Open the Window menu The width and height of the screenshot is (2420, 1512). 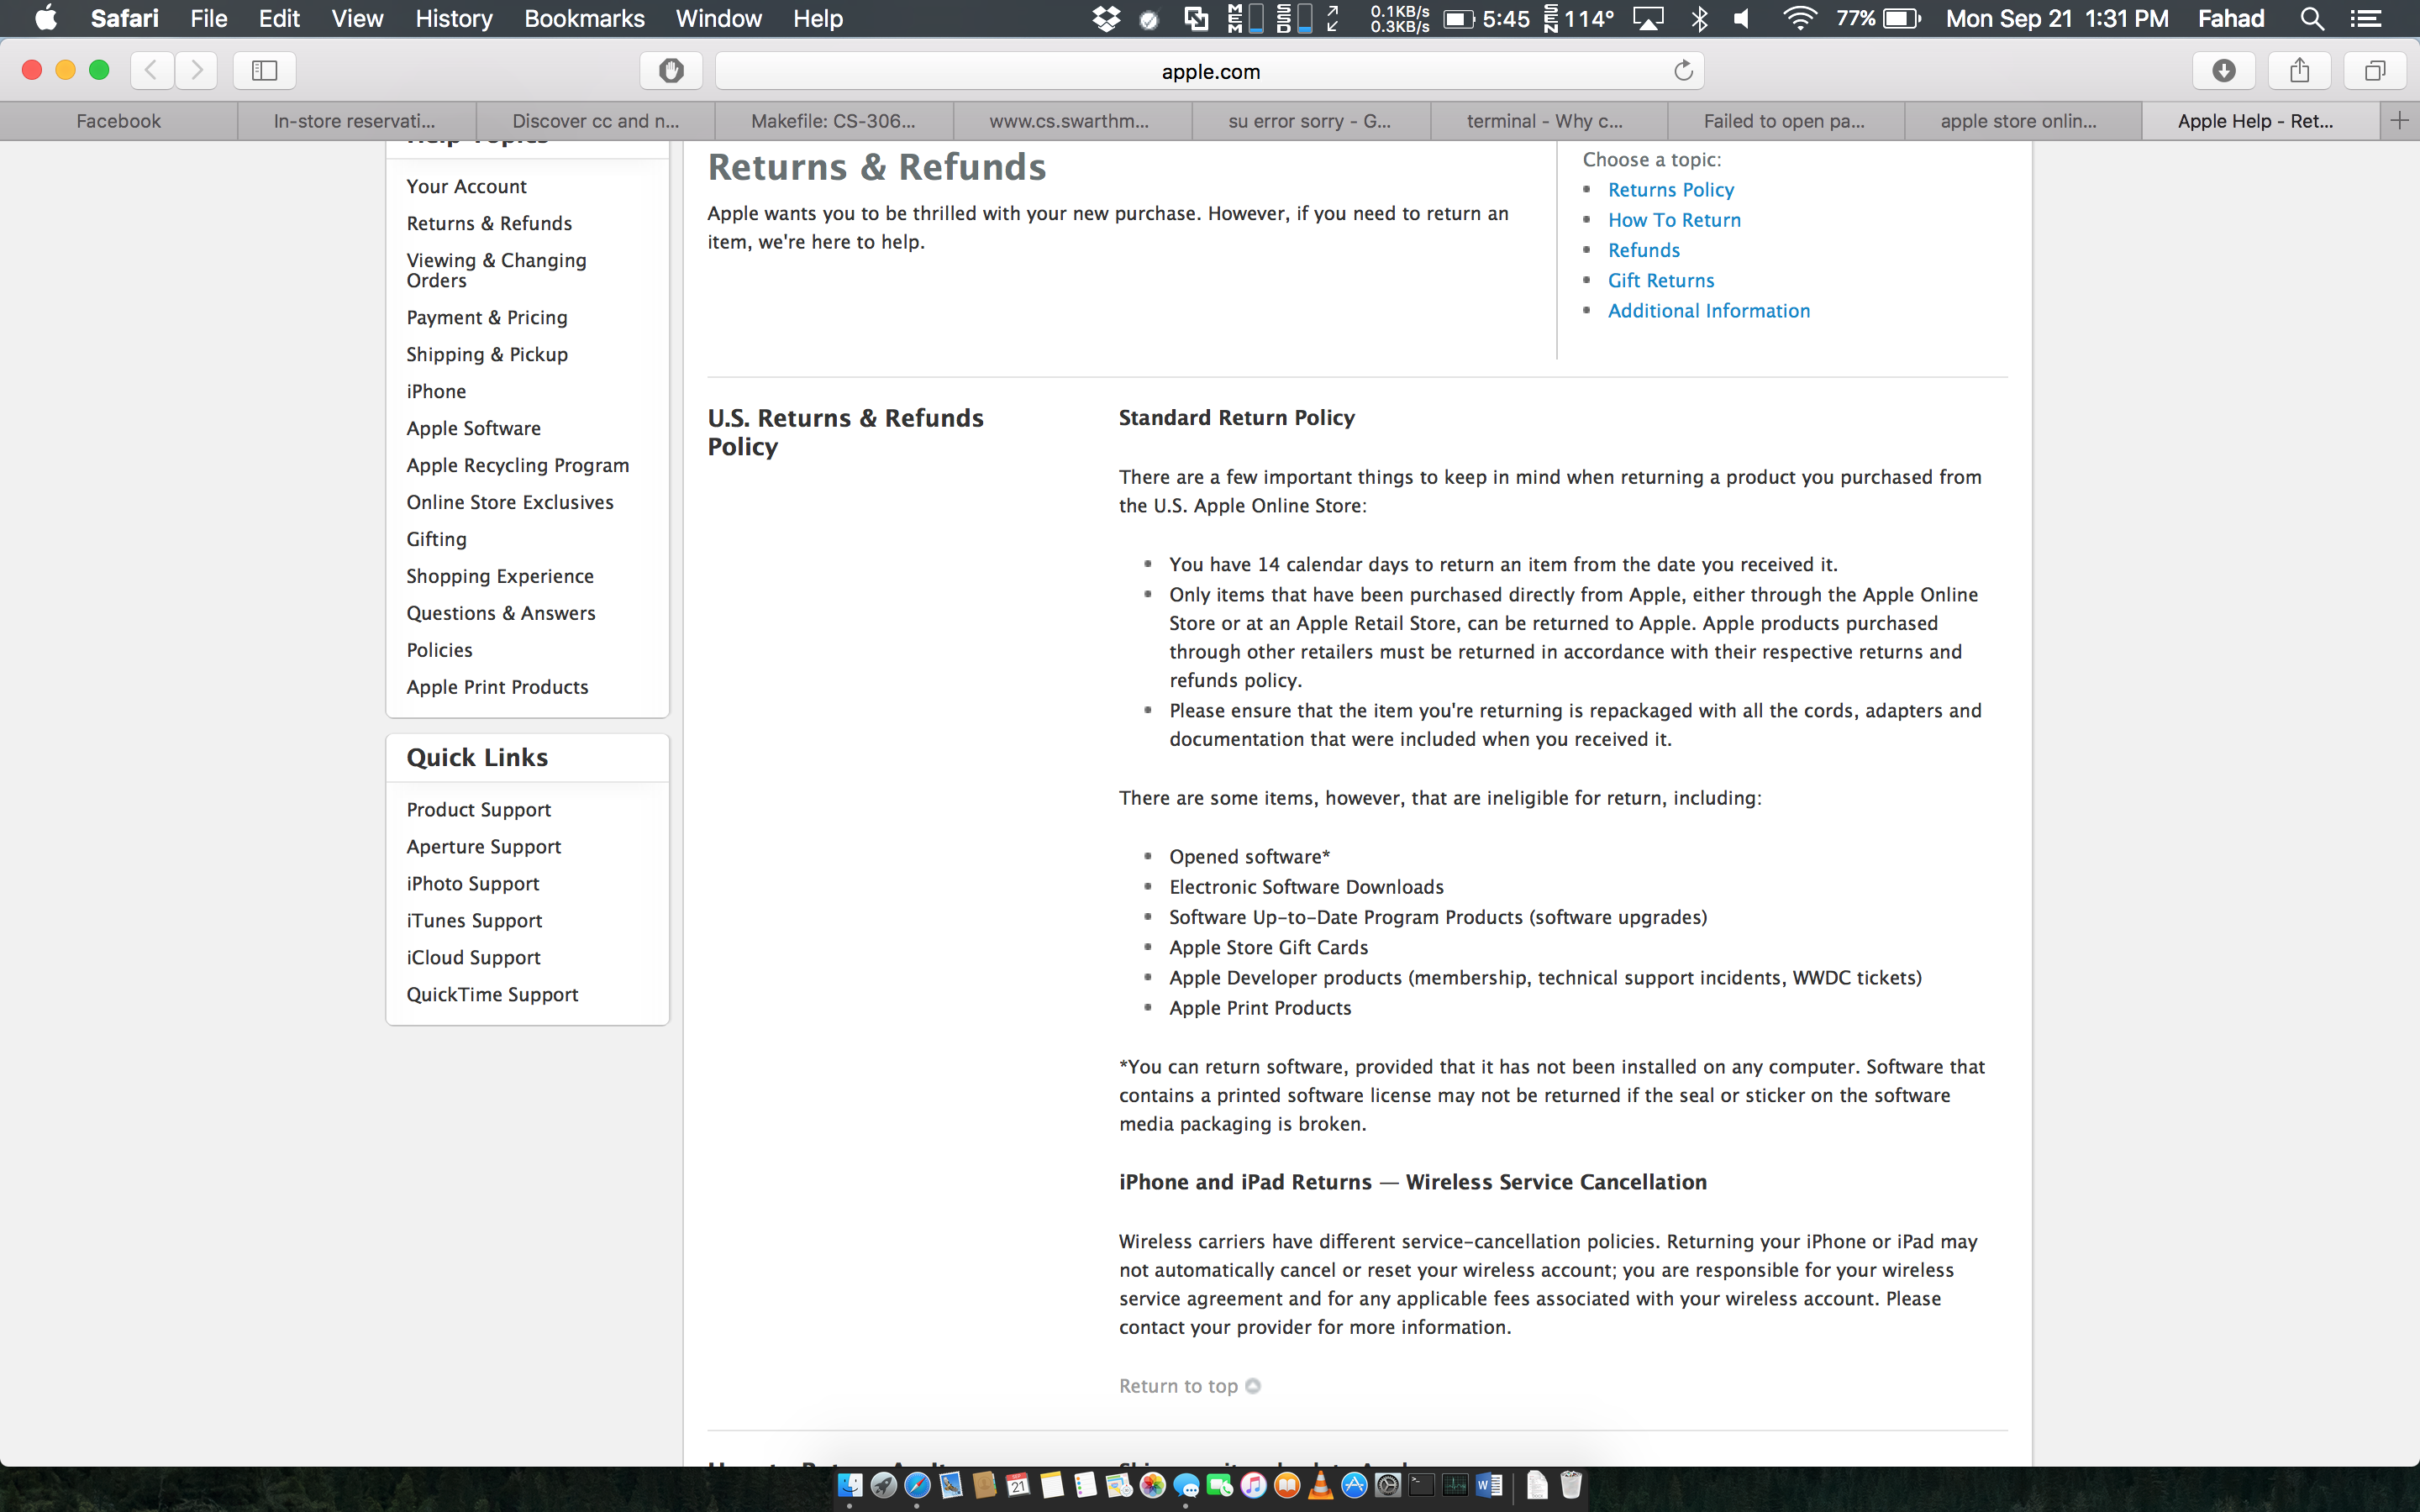point(718,18)
